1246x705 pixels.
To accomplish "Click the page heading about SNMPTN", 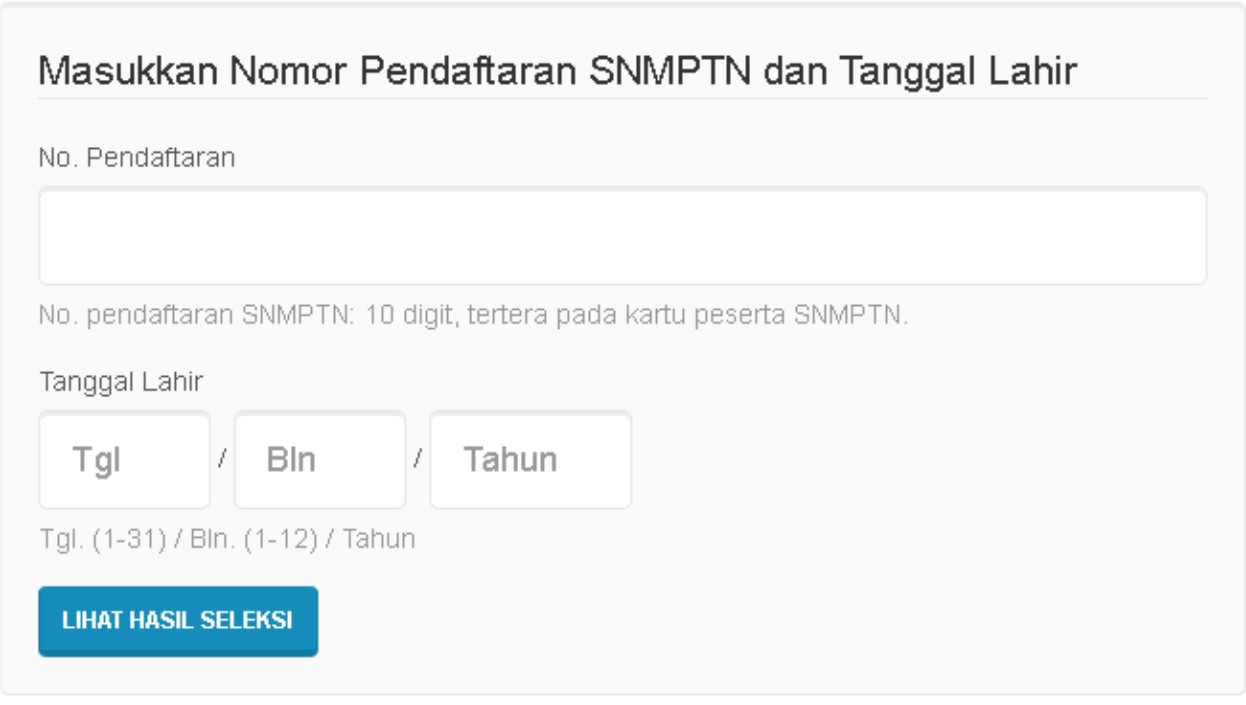I will pyautogui.click(x=450, y=63).
